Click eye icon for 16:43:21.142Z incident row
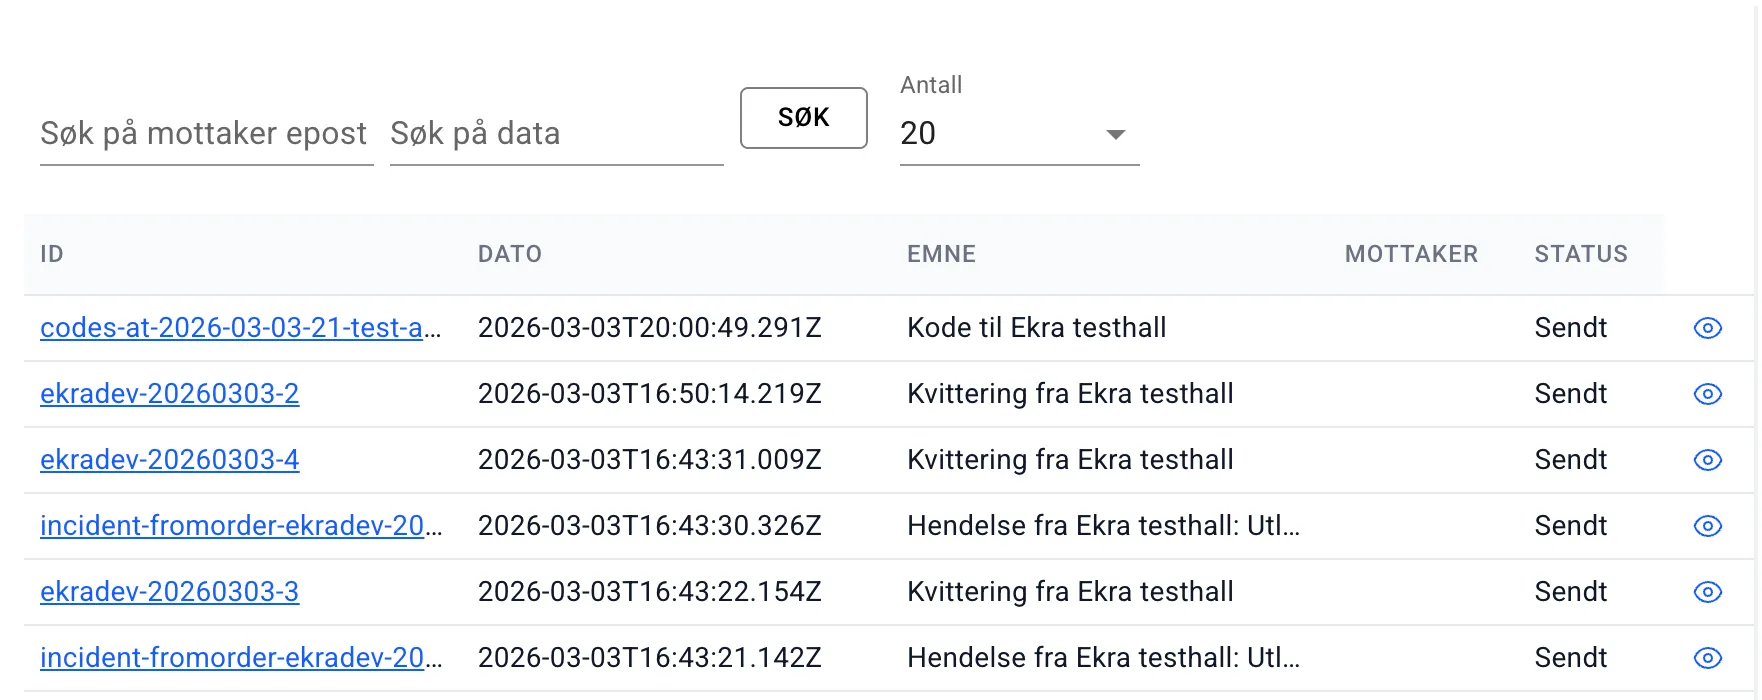This screenshot has height=700, width=1762. click(1707, 658)
